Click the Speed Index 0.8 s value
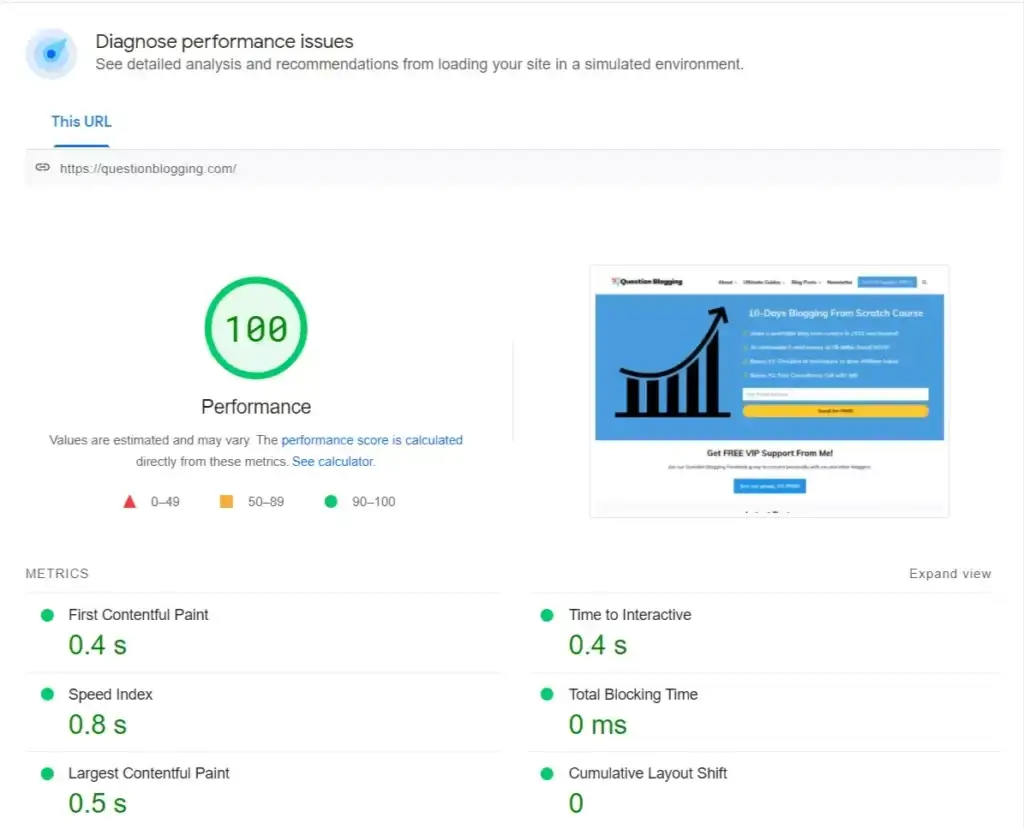The height and width of the screenshot is (829, 1024). (97, 725)
